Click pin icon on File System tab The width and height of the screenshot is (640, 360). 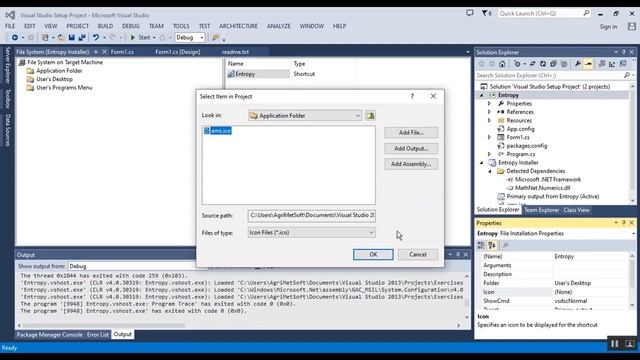96,52
